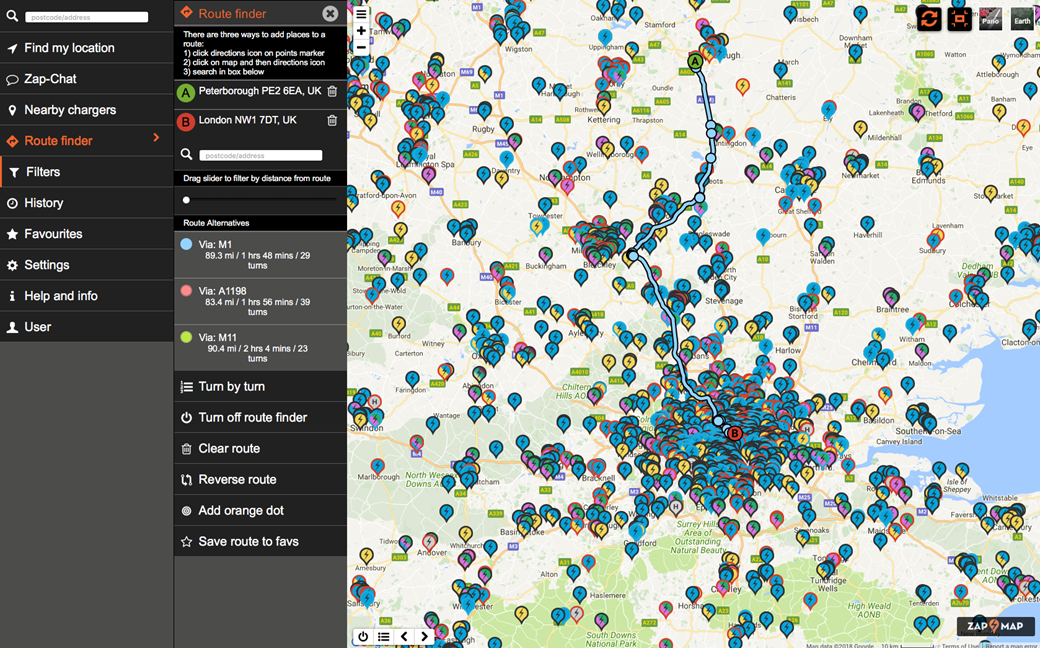The image size is (1040, 648).
Task: Open Find my location
Action: 86,48
